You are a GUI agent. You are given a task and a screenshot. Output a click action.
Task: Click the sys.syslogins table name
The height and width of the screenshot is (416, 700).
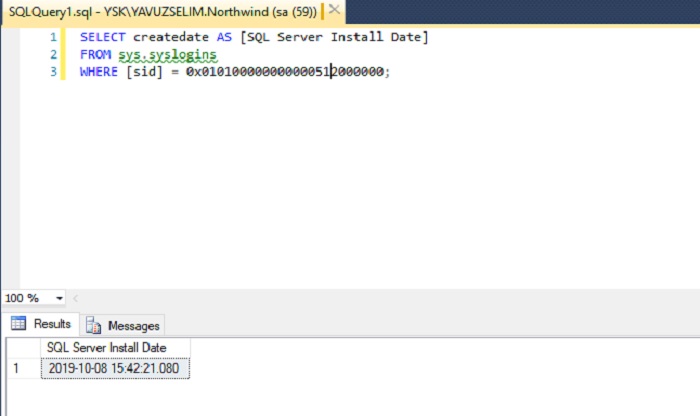167,55
